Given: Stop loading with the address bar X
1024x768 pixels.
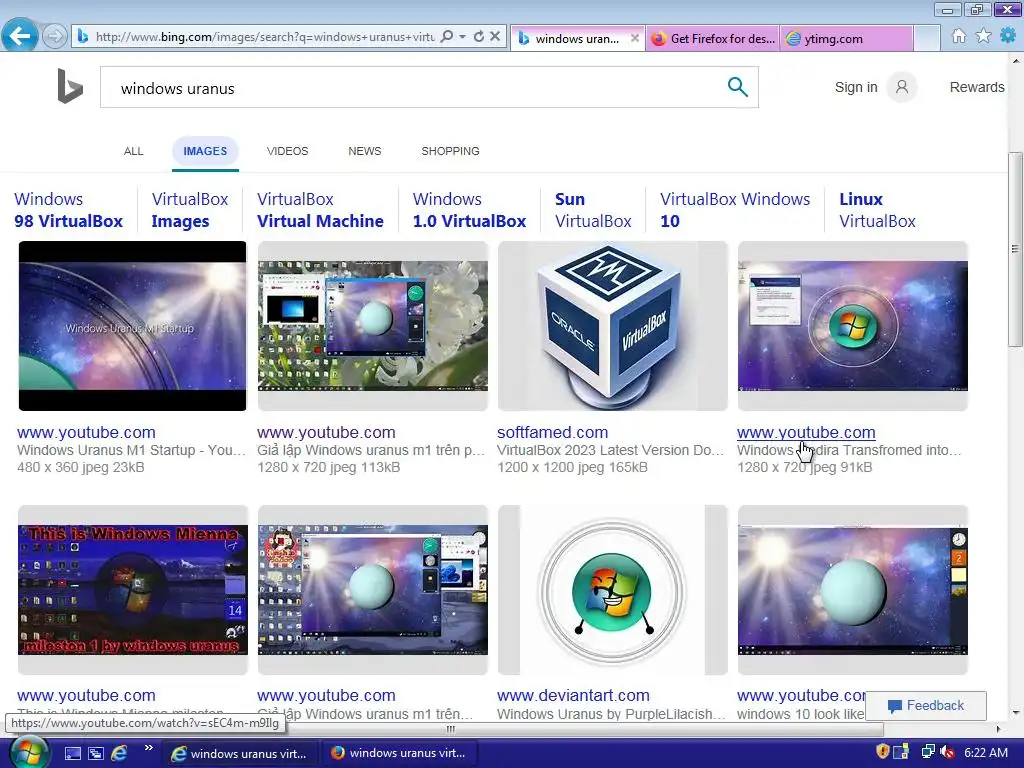Looking at the screenshot, I should pyautogui.click(x=495, y=37).
